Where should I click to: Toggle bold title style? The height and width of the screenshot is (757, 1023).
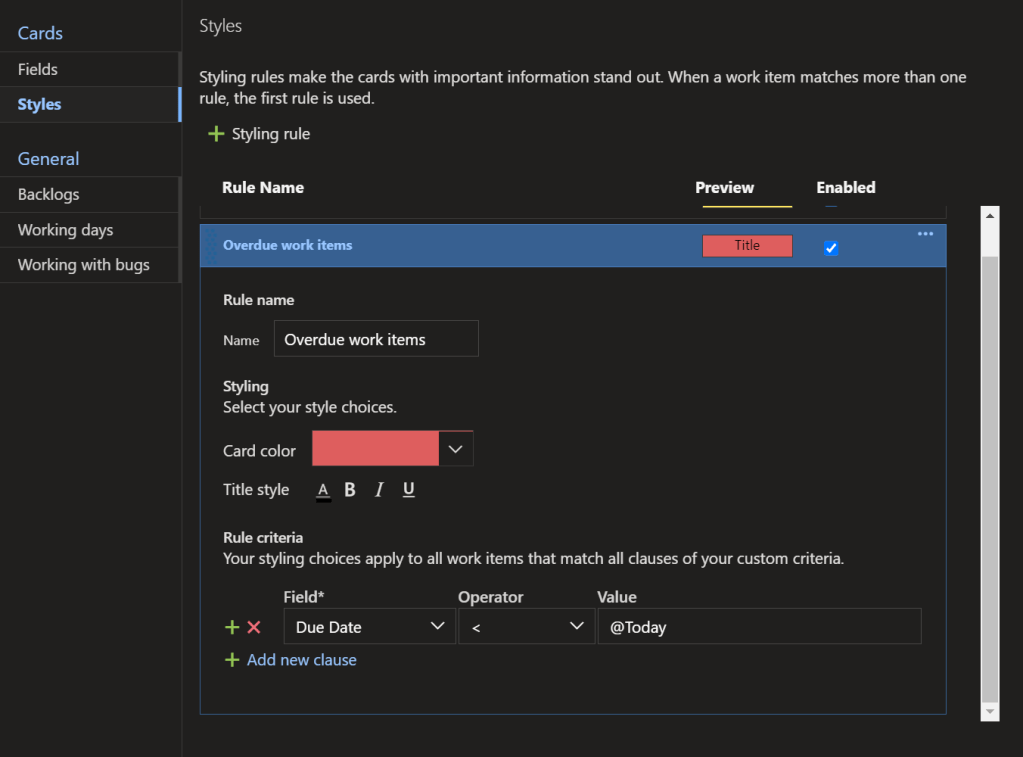[350, 490]
